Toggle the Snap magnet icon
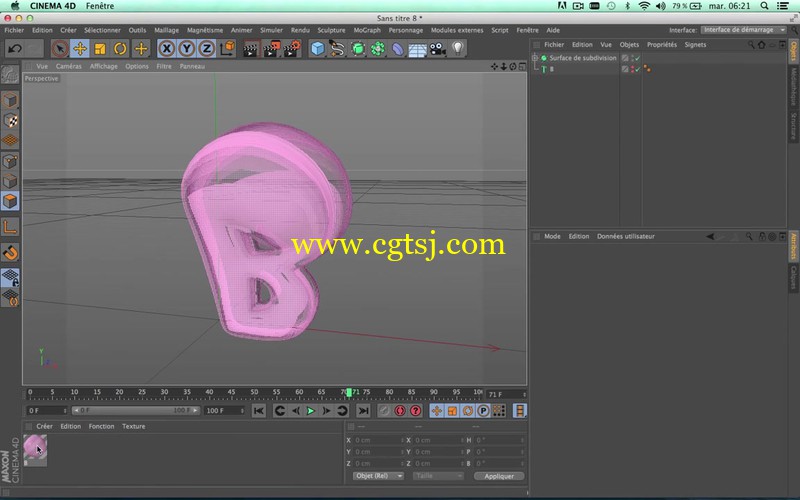 click(x=10, y=252)
